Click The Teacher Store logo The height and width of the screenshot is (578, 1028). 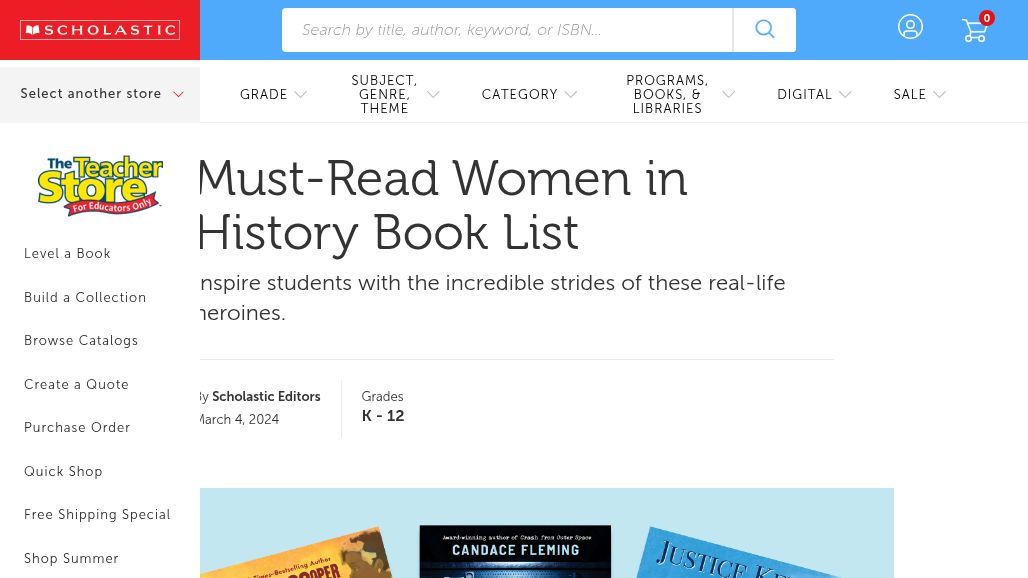coord(100,185)
